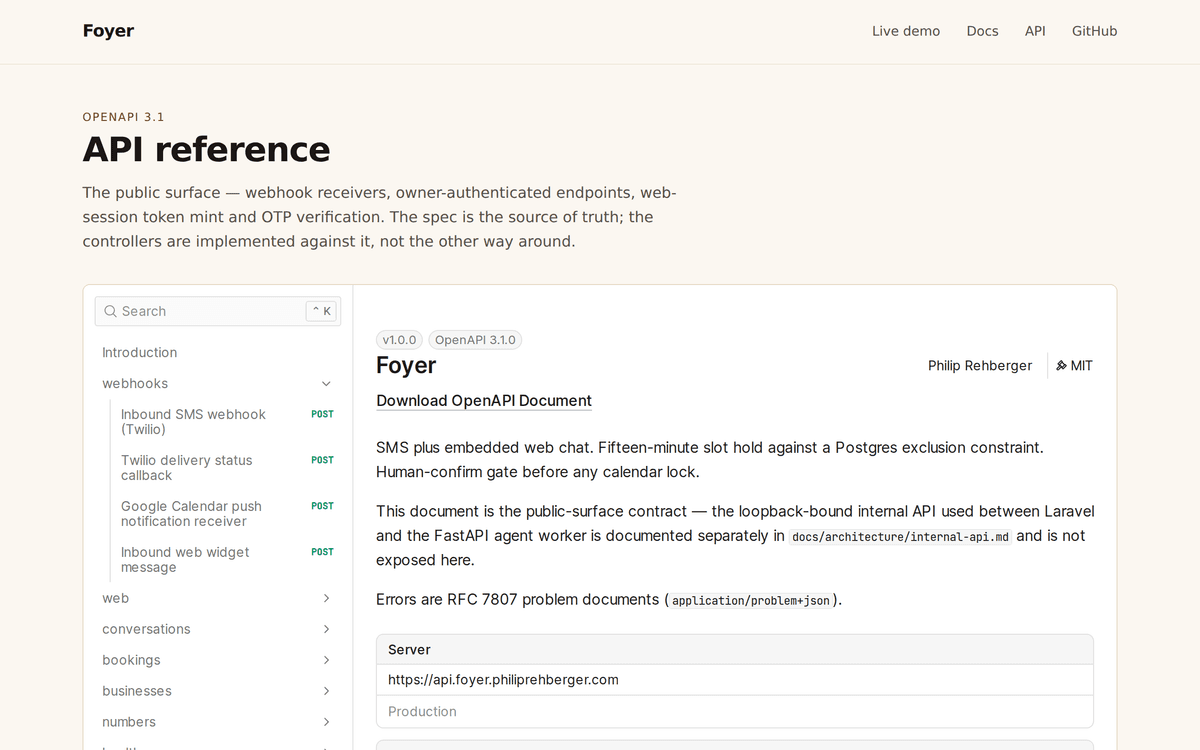Click POST badge for Inbound web widget
This screenshot has width=1200, height=750.
322,552
